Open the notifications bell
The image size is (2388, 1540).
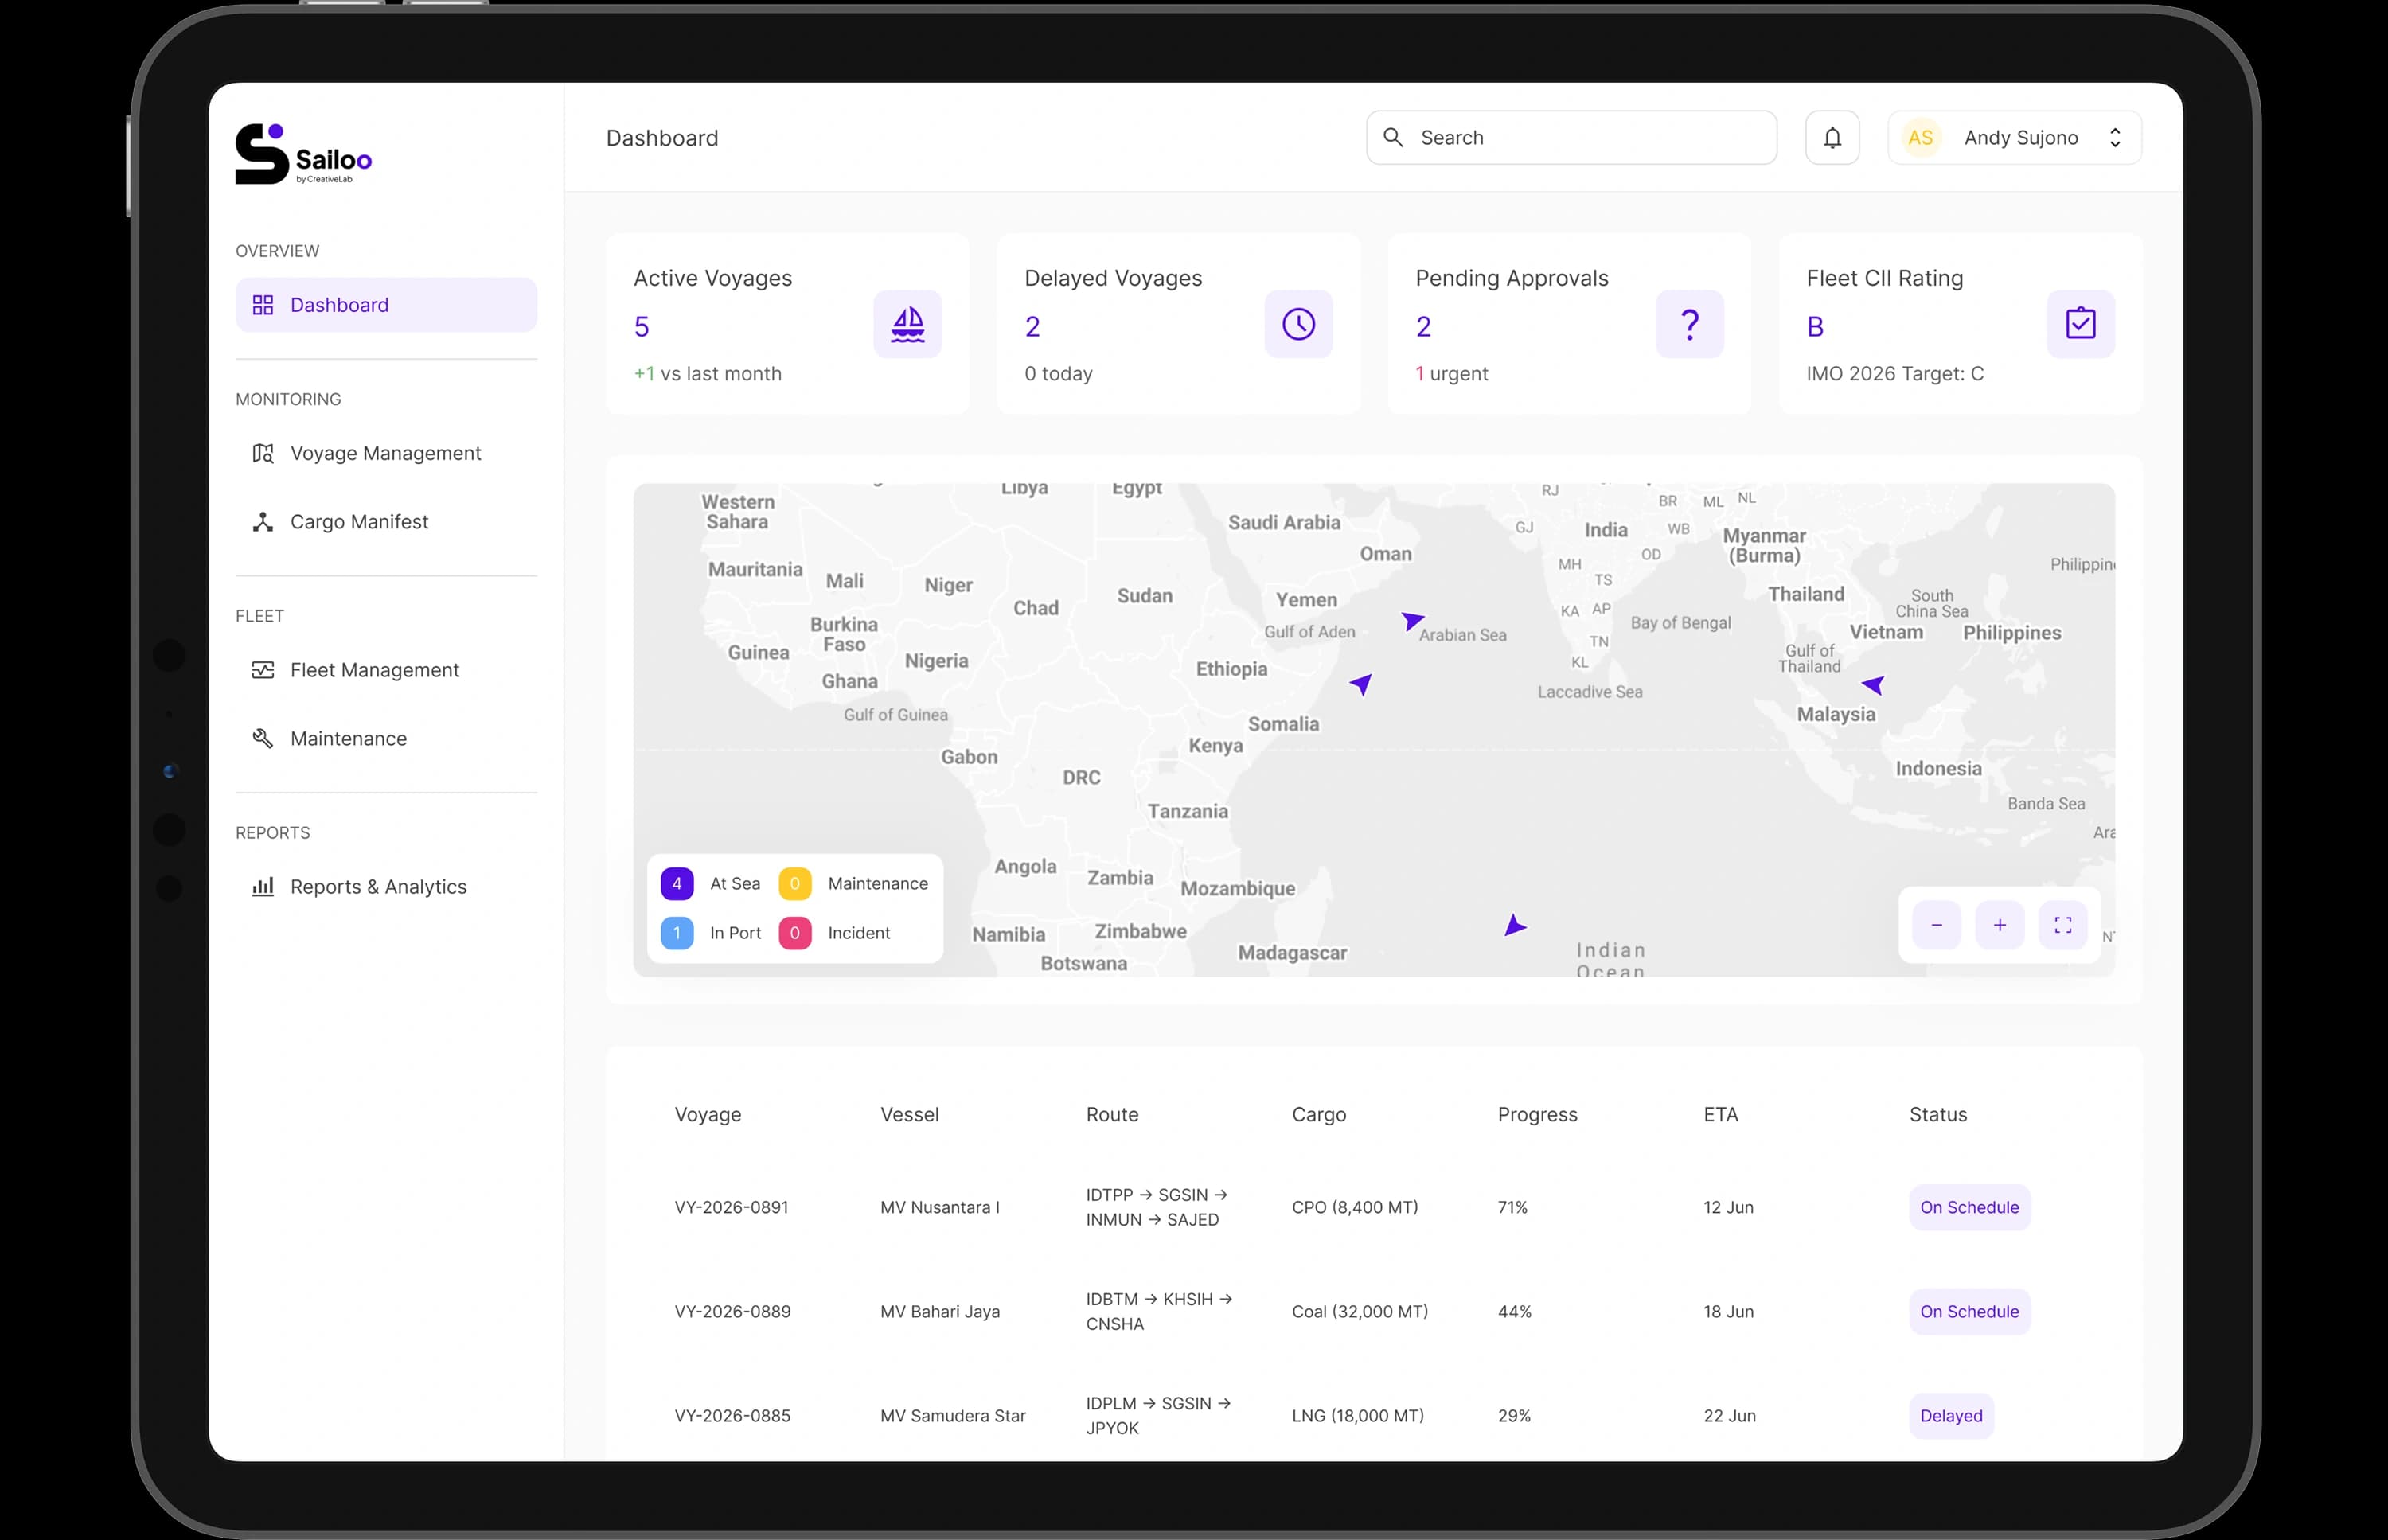pyautogui.click(x=1832, y=138)
